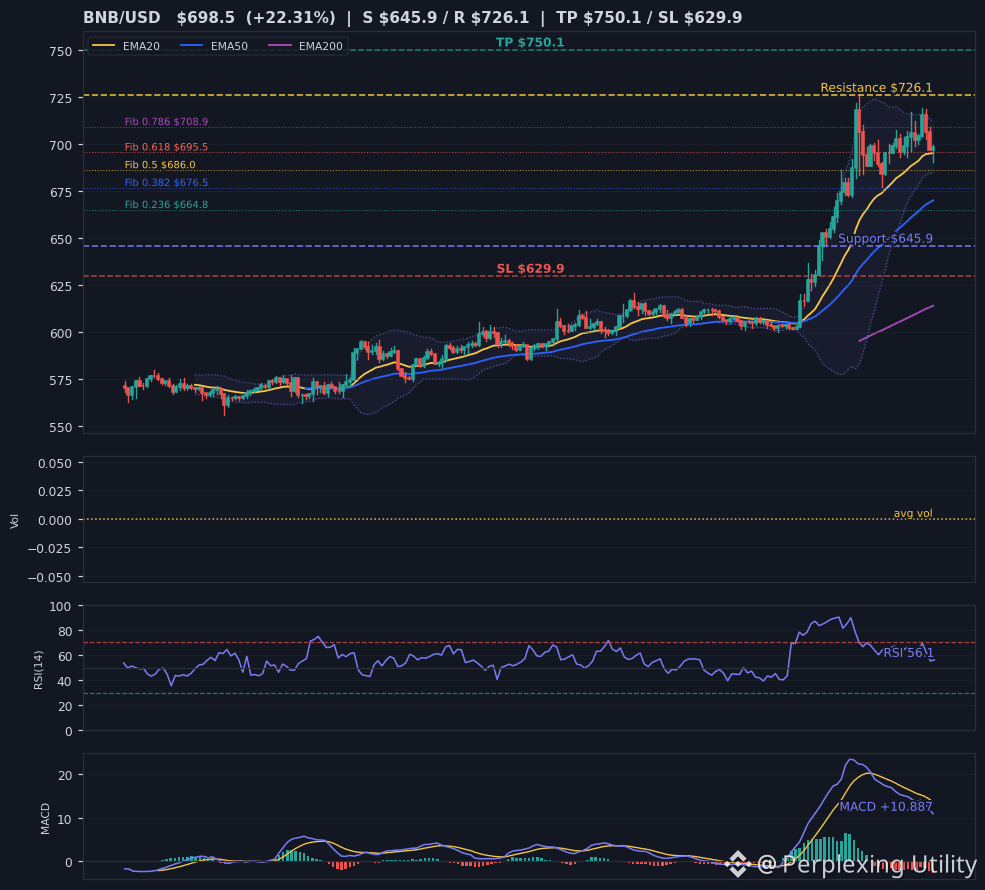The width and height of the screenshot is (985, 890).
Task: Click the Support $645.9 label
Action: click(x=885, y=239)
